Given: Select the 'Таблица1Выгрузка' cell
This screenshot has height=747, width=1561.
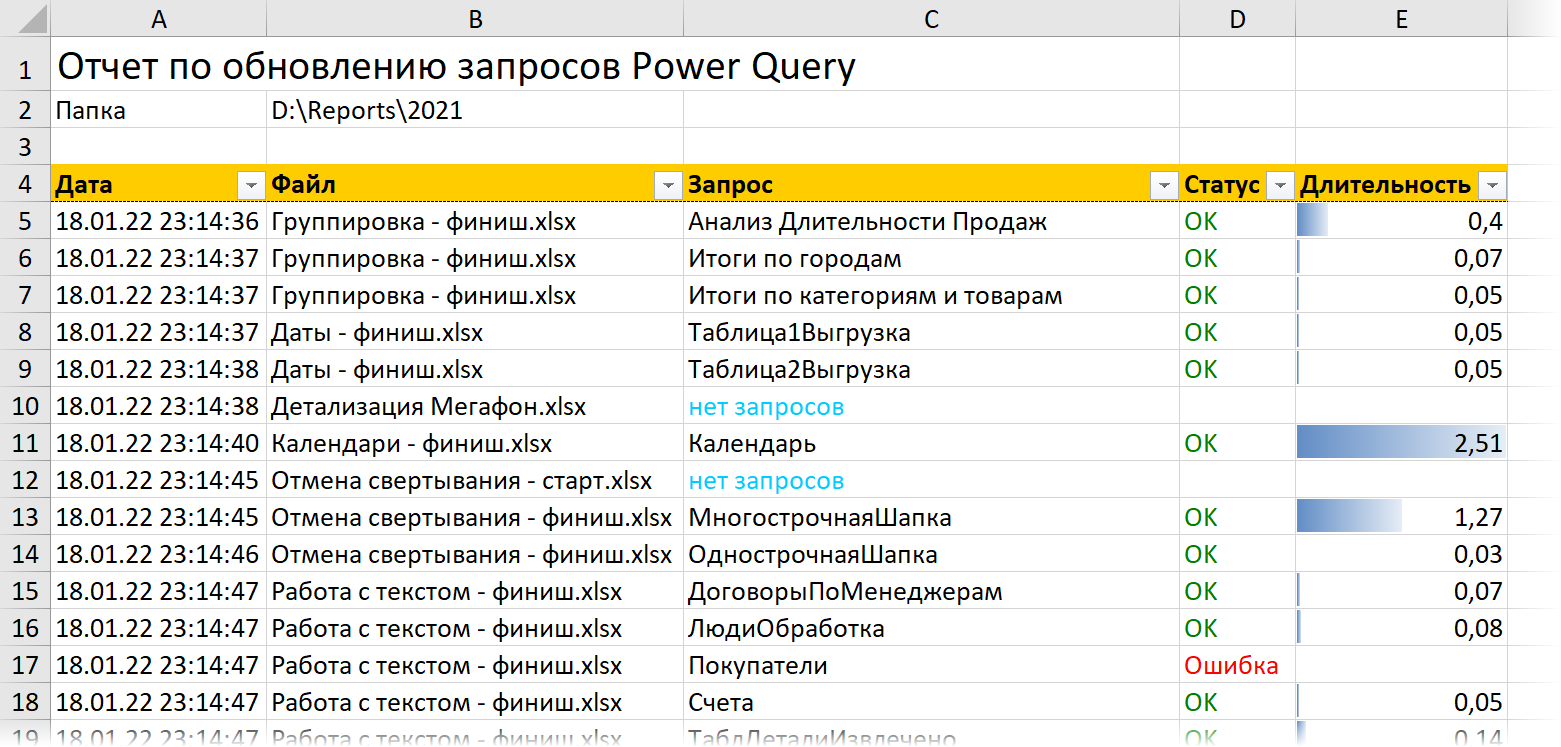Looking at the screenshot, I should [x=931, y=332].
